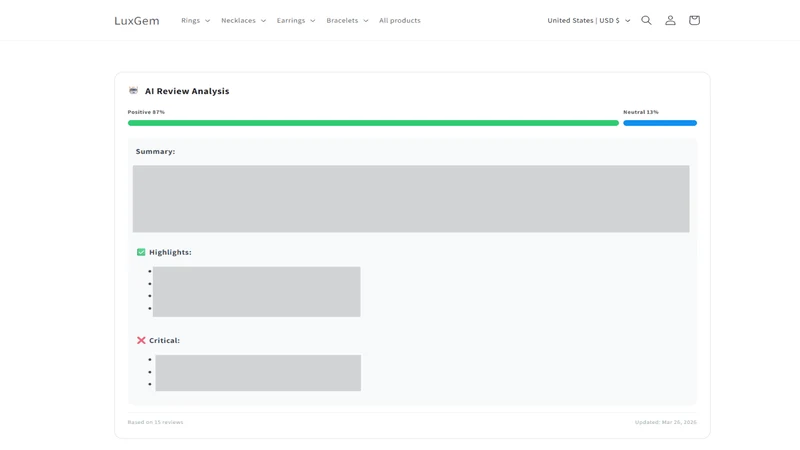Click the red X icon next to Critical
800x450 pixels.
pyautogui.click(x=141, y=340)
